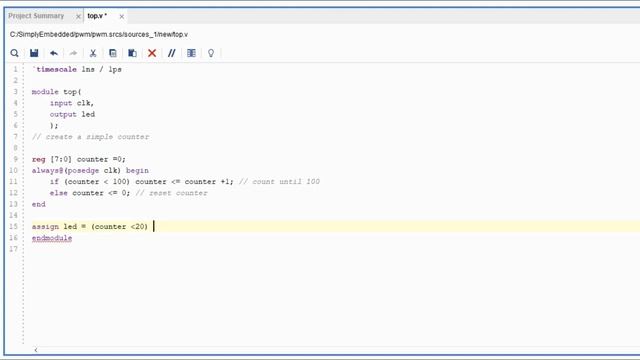Click the left arrow of horizontal scrollbar
This screenshot has height=360, width=640.
point(36,350)
